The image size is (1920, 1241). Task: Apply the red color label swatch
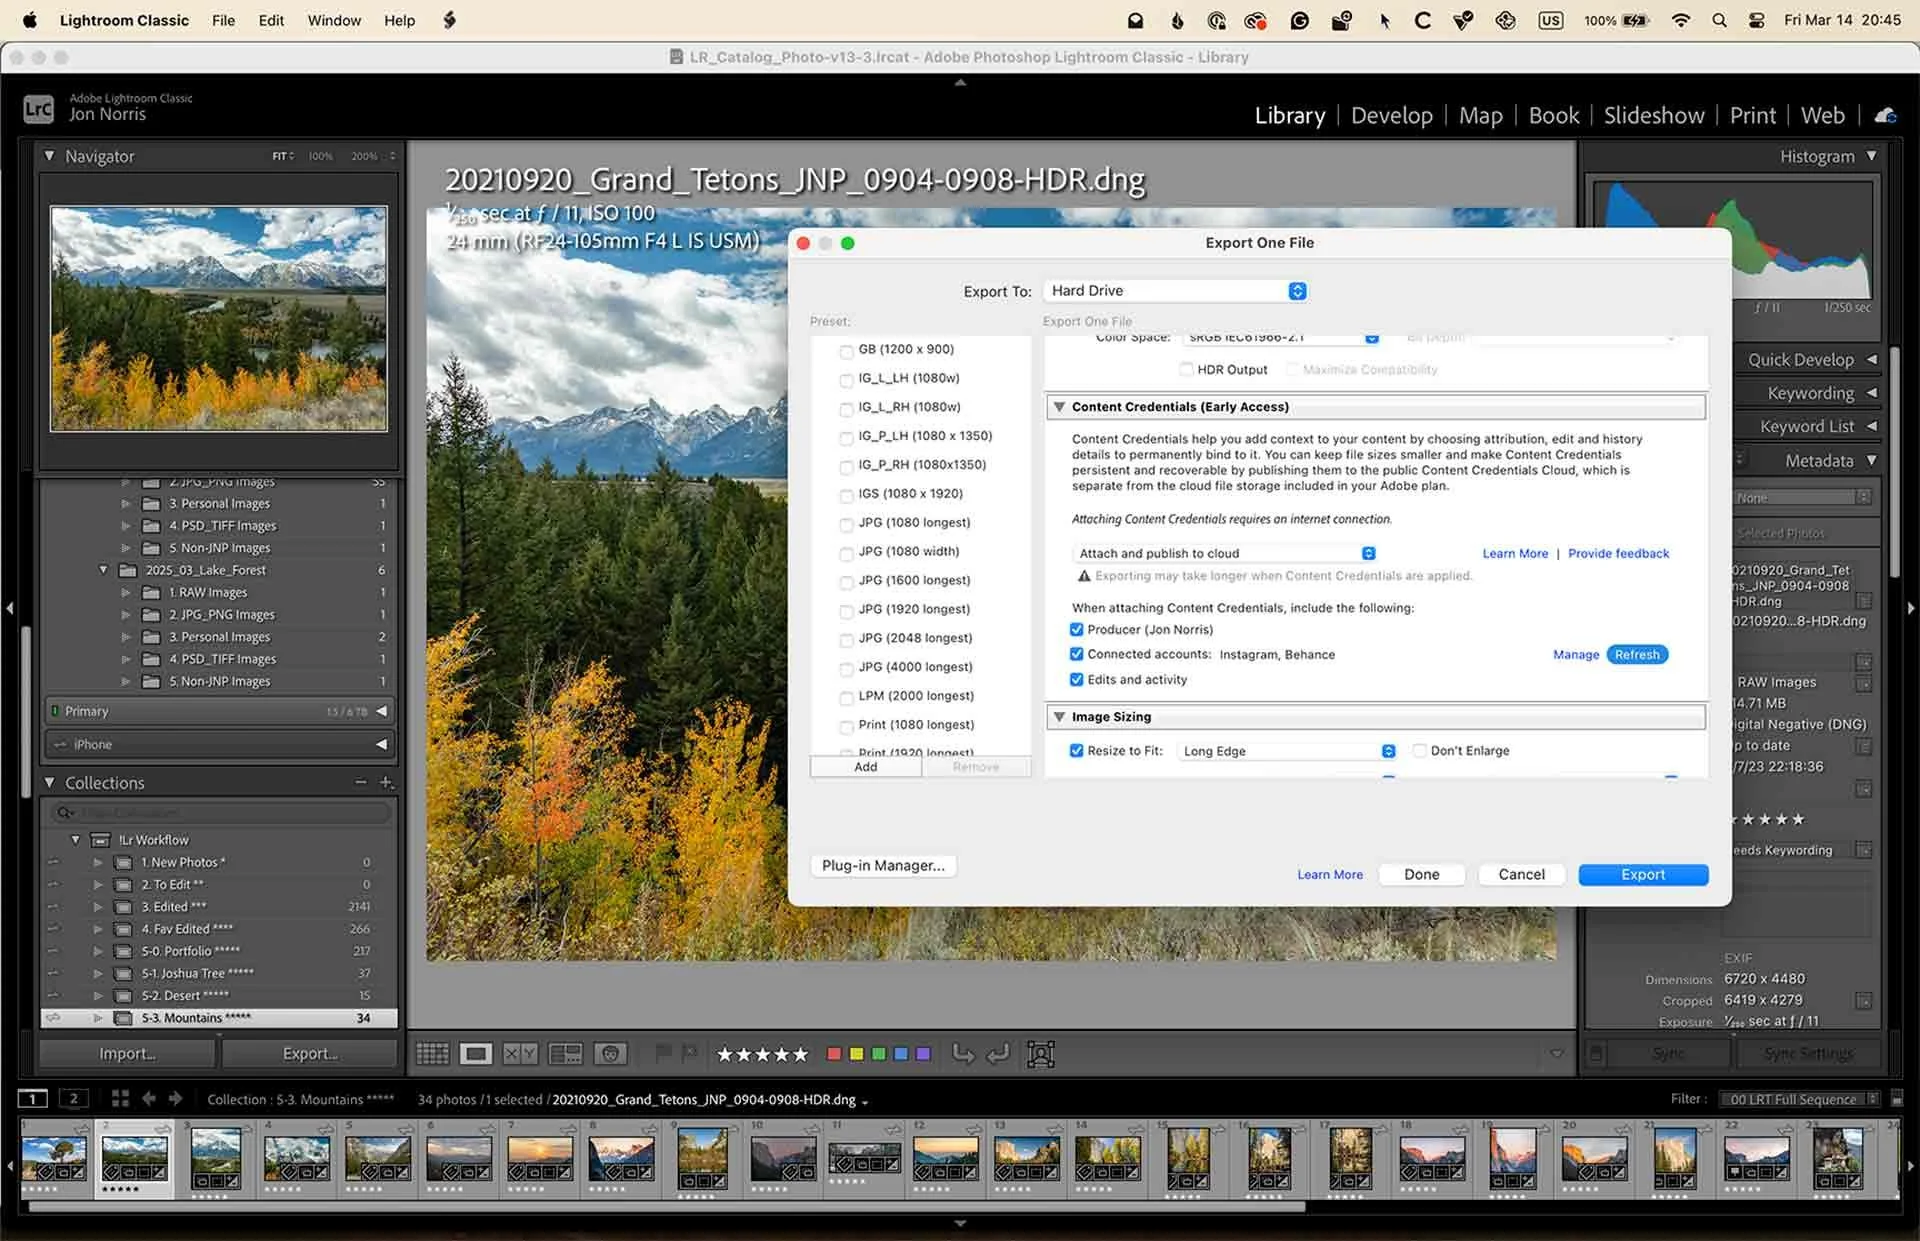(834, 1054)
